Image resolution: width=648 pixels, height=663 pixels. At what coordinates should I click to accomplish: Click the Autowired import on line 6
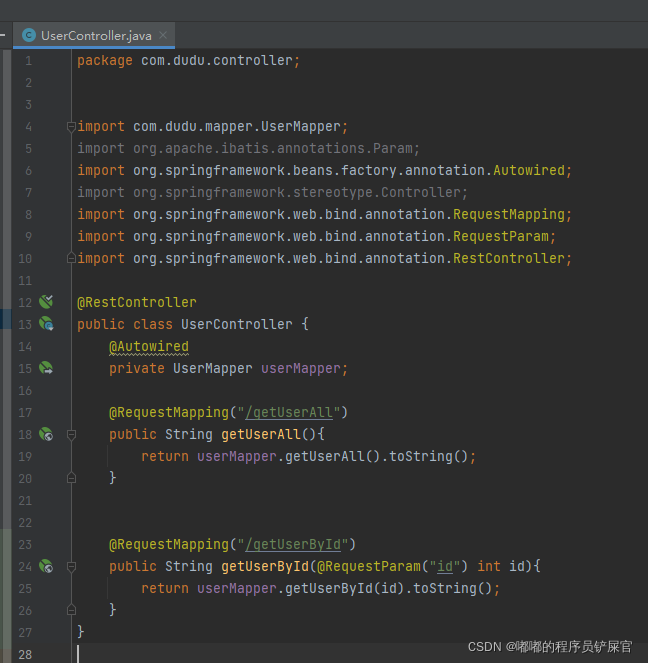point(324,170)
